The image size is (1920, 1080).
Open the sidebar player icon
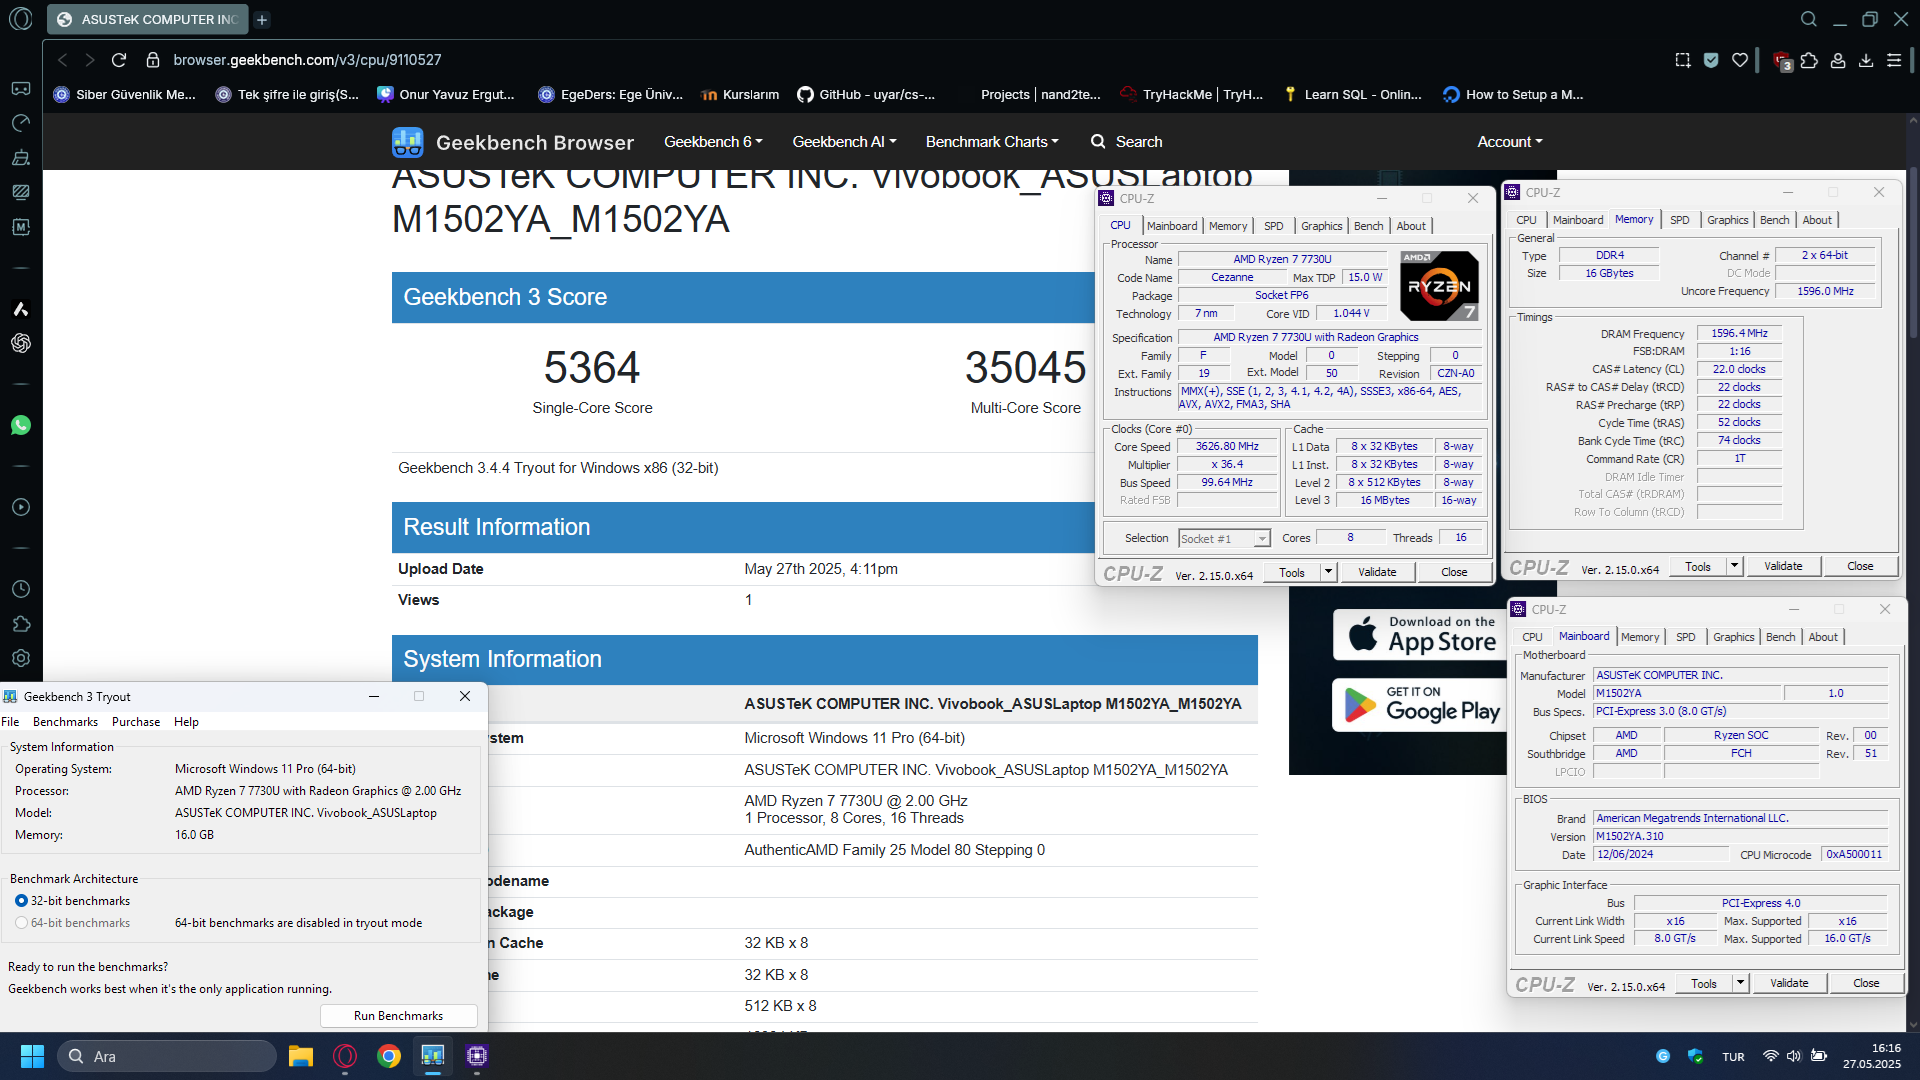[21, 507]
